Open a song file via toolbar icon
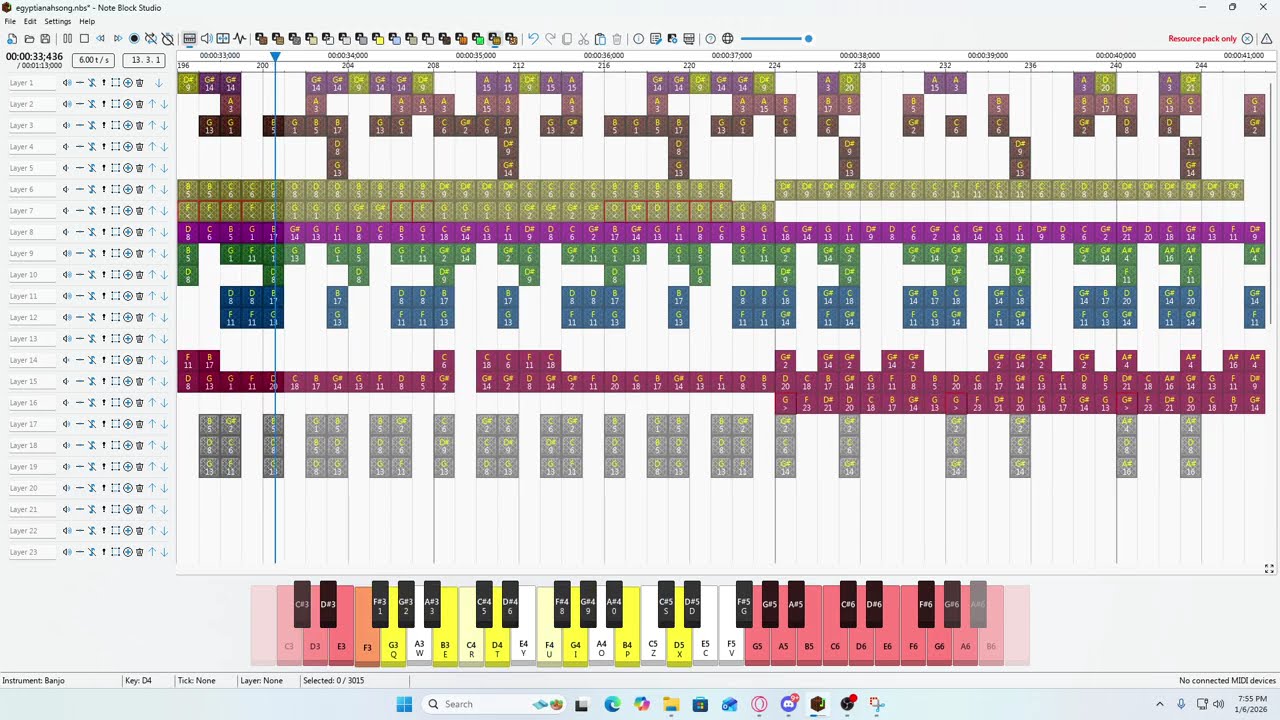The height and width of the screenshot is (720, 1280). tap(28, 39)
